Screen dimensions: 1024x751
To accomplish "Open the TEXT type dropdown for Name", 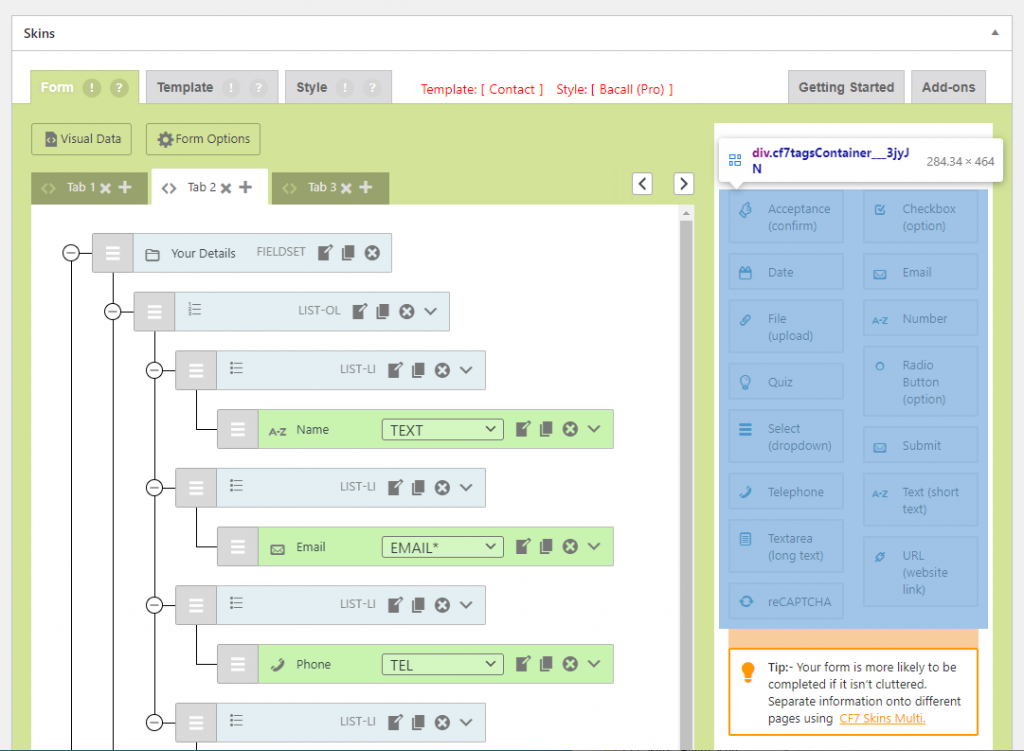I will (442, 429).
